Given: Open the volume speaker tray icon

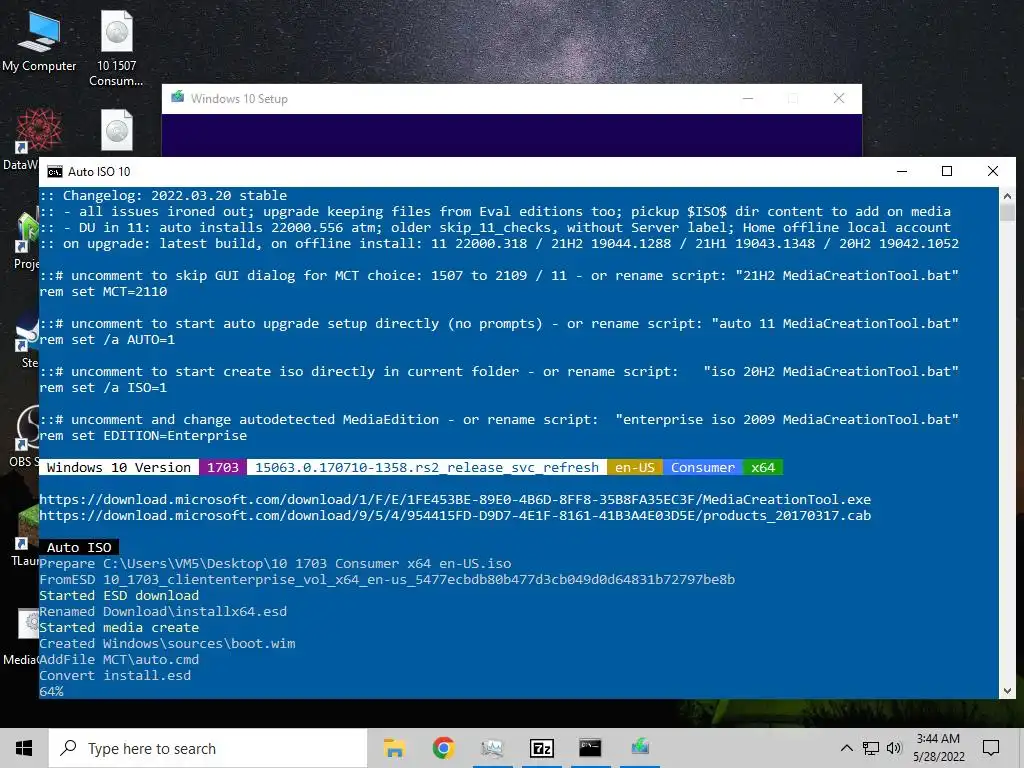Looking at the screenshot, I should point(894,748).
